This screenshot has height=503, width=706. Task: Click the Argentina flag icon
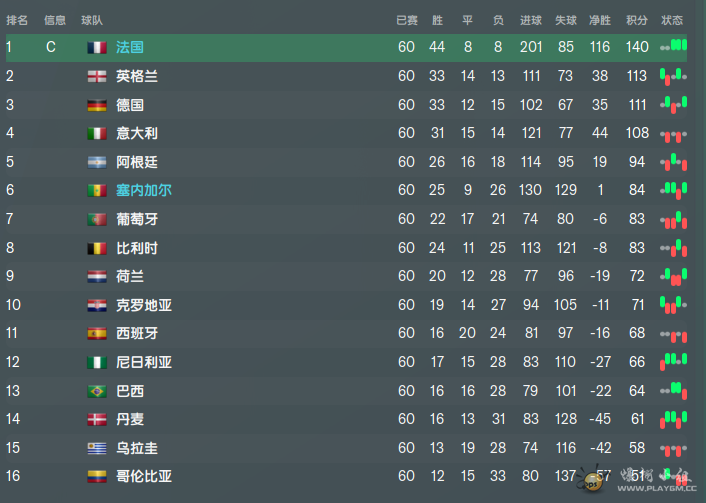pyautogui.click(x=97, y=162)
